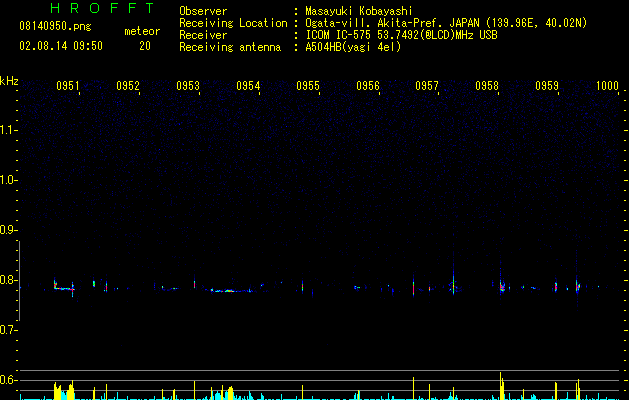This screenshot has height=400, width=629.
Task: Click the 0952 time marker
Action: (128, 86)
